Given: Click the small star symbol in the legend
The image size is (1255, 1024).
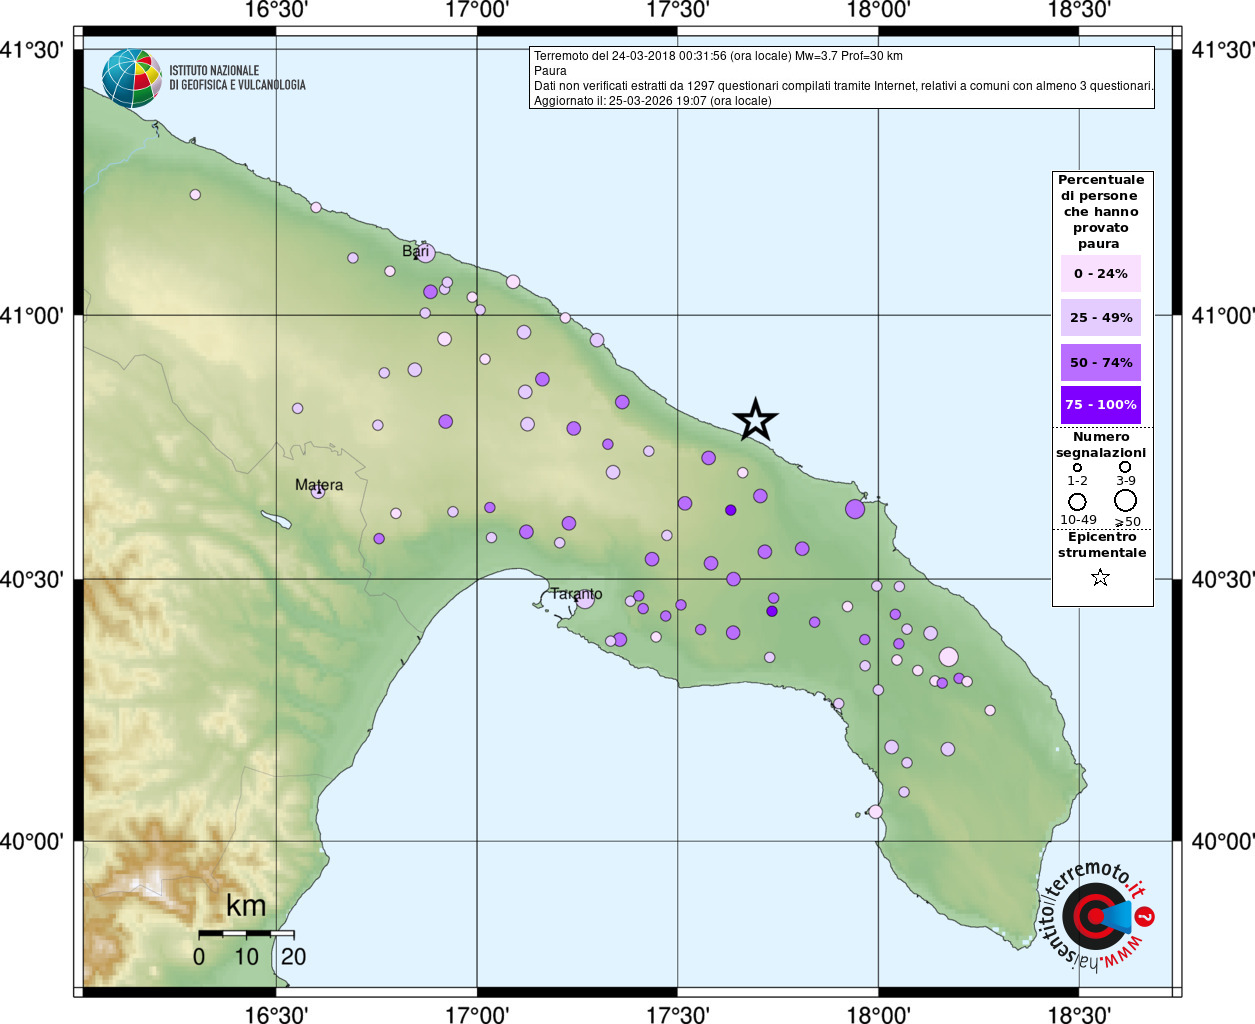Looking at the screenshot, I should click(1100, 577).
